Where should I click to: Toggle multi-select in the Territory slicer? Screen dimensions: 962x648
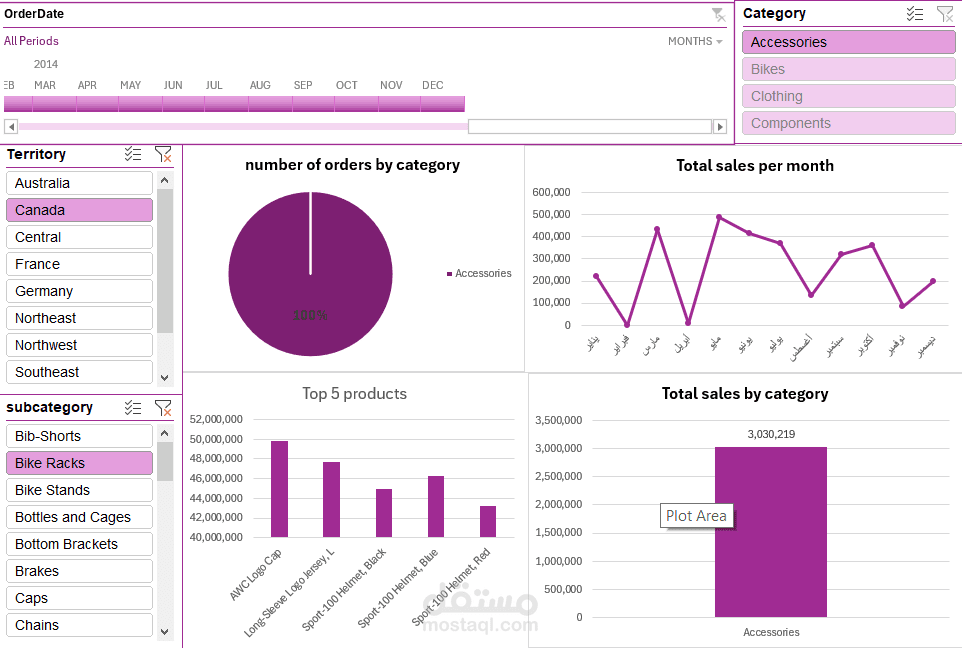[133, 154]
